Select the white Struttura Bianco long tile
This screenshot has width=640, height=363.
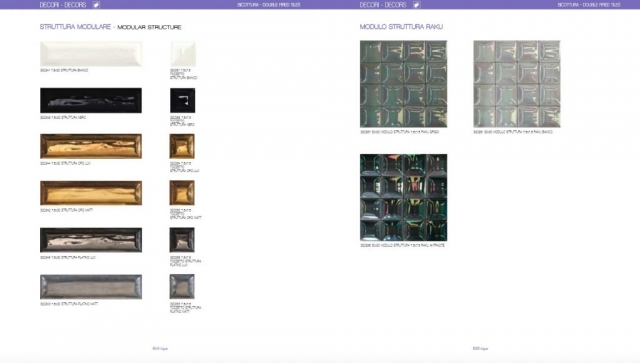91,53
